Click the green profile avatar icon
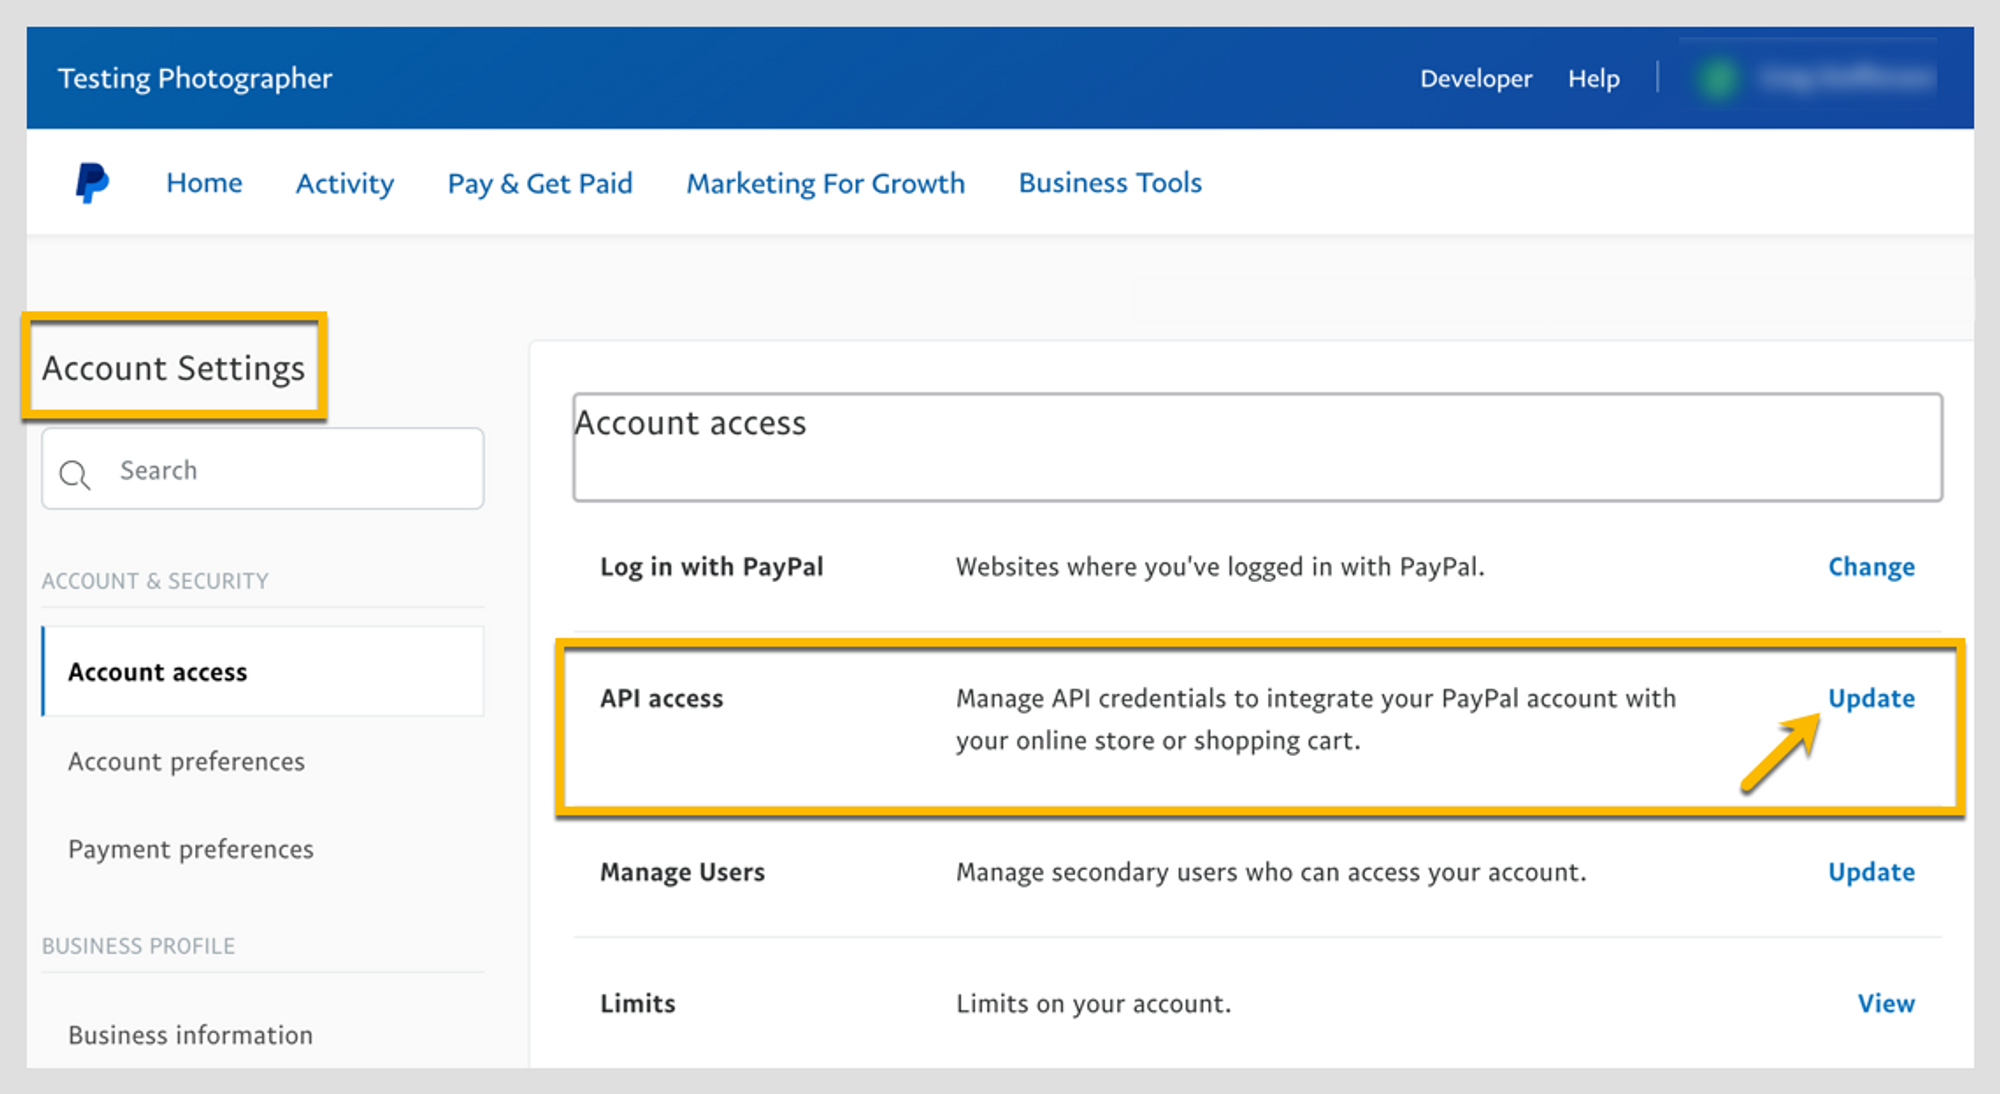This screenshot has width=2000, height=1094. [x=1718, y=78]
